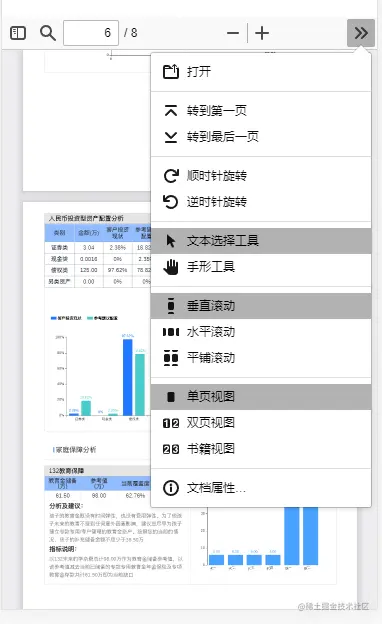Zoom out with the minus button
This screenshot has height=624, width=382.
(x=233, y=33)
